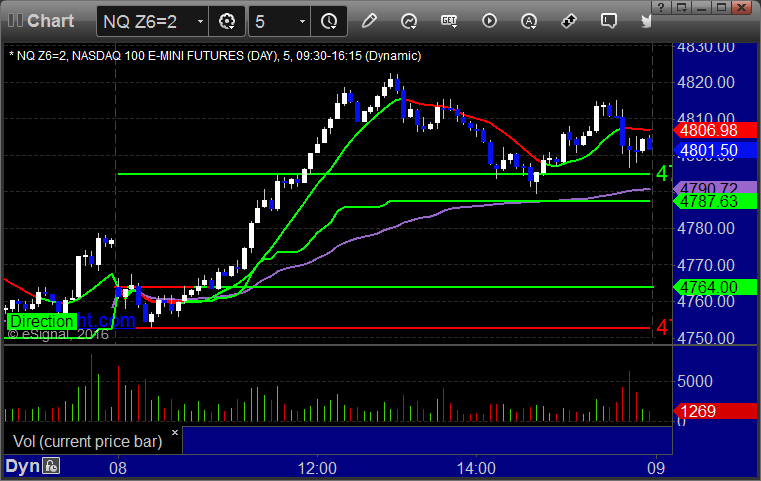Click the 12:00 time axis label
The height and width of the screenshot is (481, 761).
pos(317,468)
